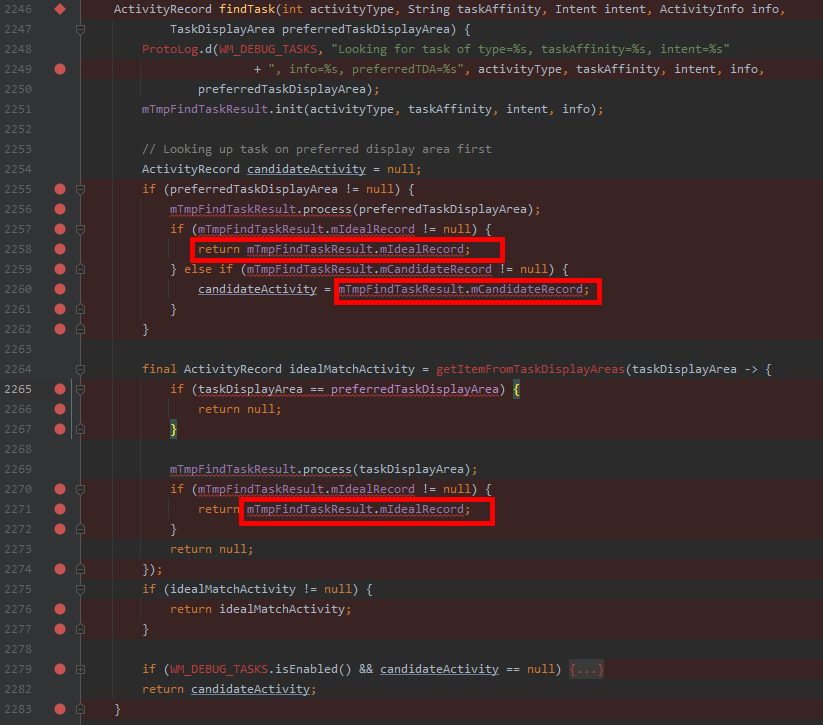Clear the breakpoint on line 2258
The width and height of the screenshot is (823, 725).
click(x=60, y=249)
